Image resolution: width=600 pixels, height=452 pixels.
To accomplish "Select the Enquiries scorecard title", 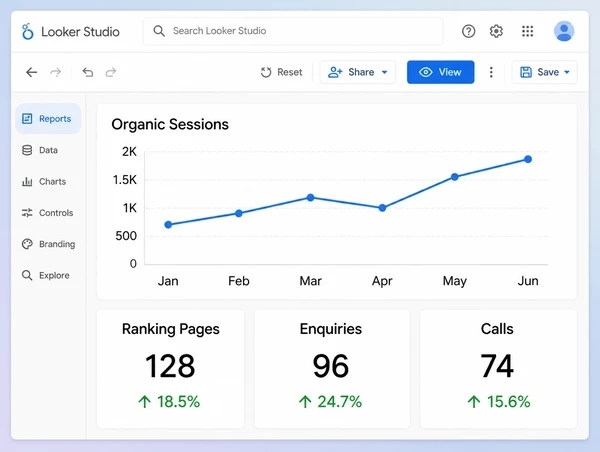I will pyautogui.click(x=331, y=329).
